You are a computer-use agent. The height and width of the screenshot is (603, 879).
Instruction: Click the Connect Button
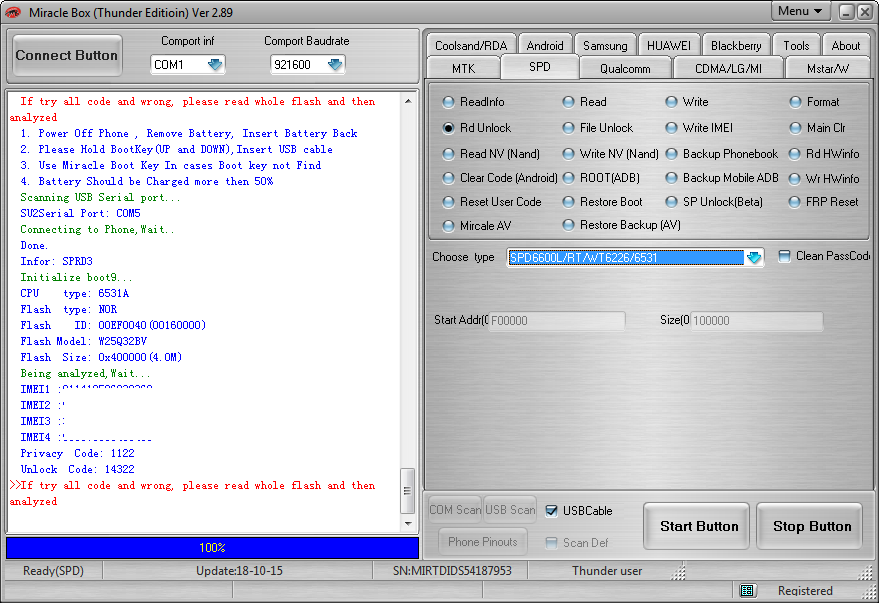click(x=67, y=55)
